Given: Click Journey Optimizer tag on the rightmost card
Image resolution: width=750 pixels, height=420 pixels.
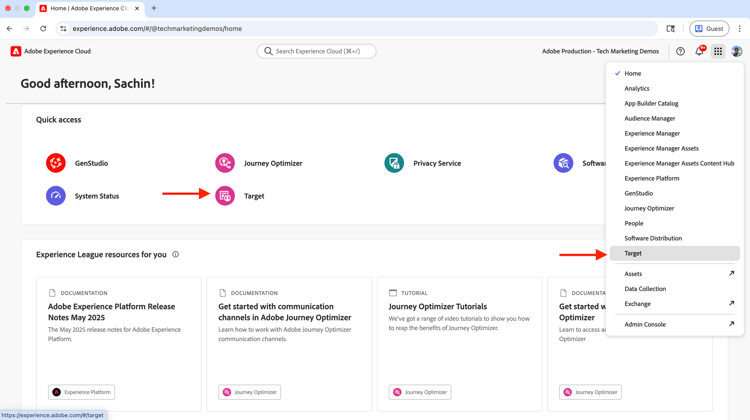Looking at the screenshot, I should coord(590,392).
